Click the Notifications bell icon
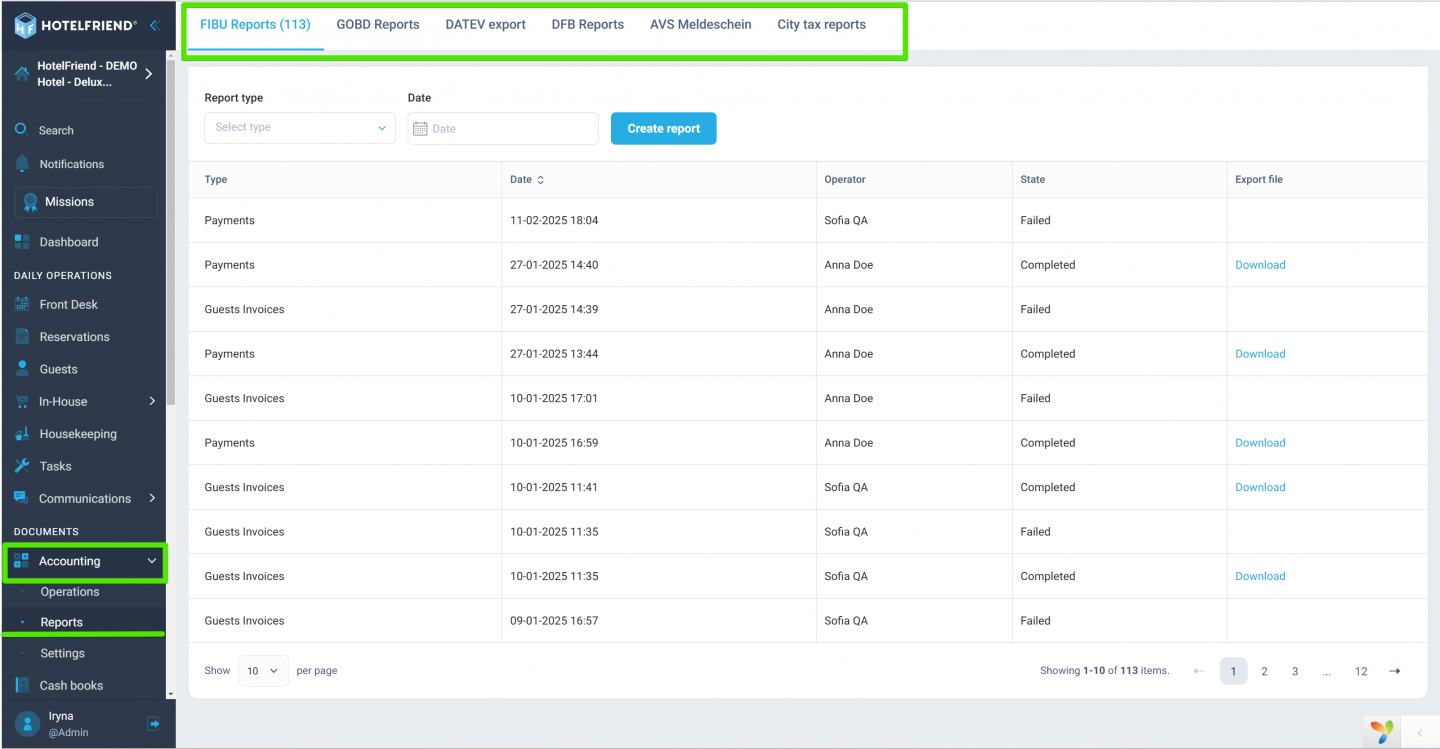 point(21,164)
